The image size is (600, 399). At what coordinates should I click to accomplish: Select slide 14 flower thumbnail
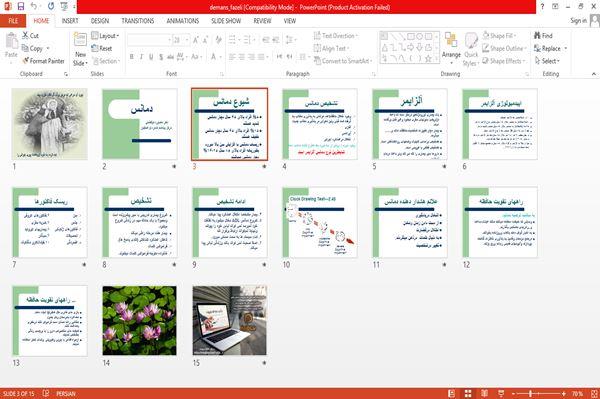pyautogui.click(x=140, y=321)
